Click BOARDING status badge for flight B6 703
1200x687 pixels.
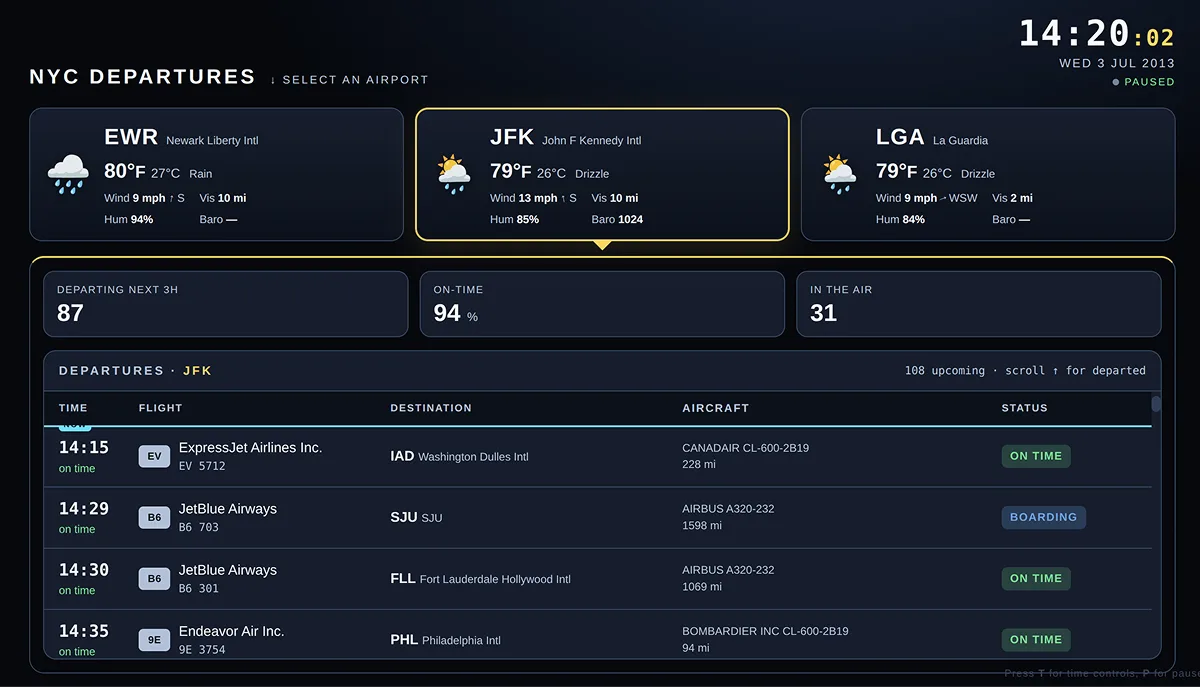[1044, 517]
